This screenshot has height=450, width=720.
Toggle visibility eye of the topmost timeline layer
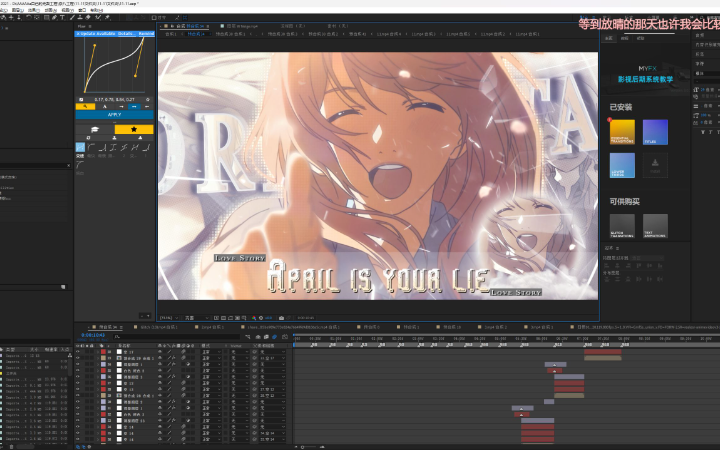click(78, 352)
